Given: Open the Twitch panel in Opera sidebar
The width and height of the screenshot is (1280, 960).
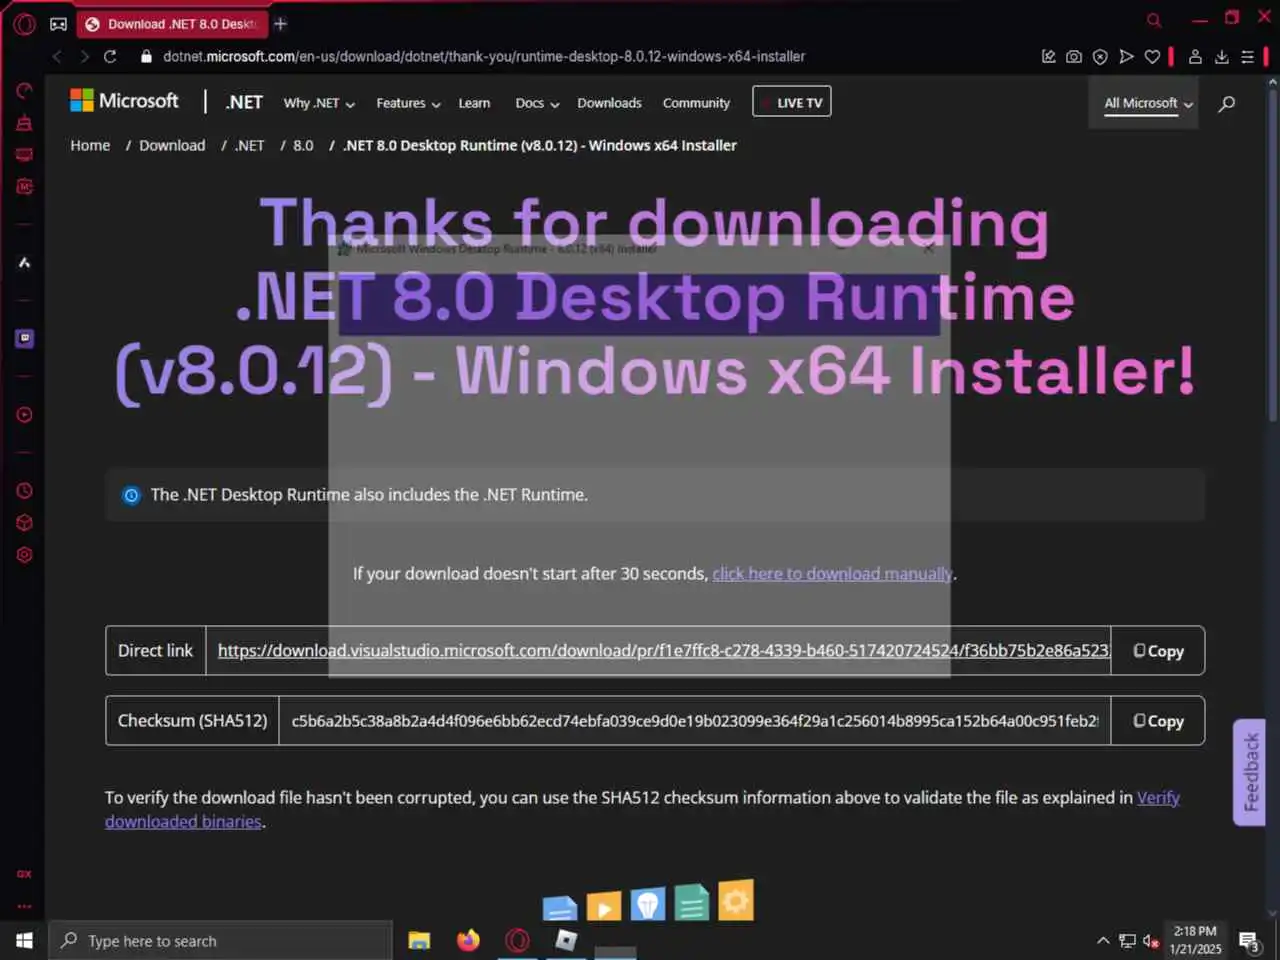Looking at the screenshot, I should (x=25, y=338).
